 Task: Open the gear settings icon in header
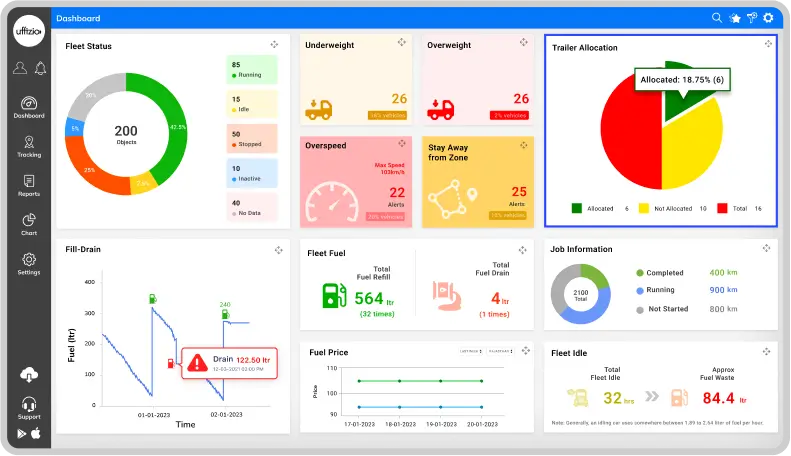[x=768, y=18]
